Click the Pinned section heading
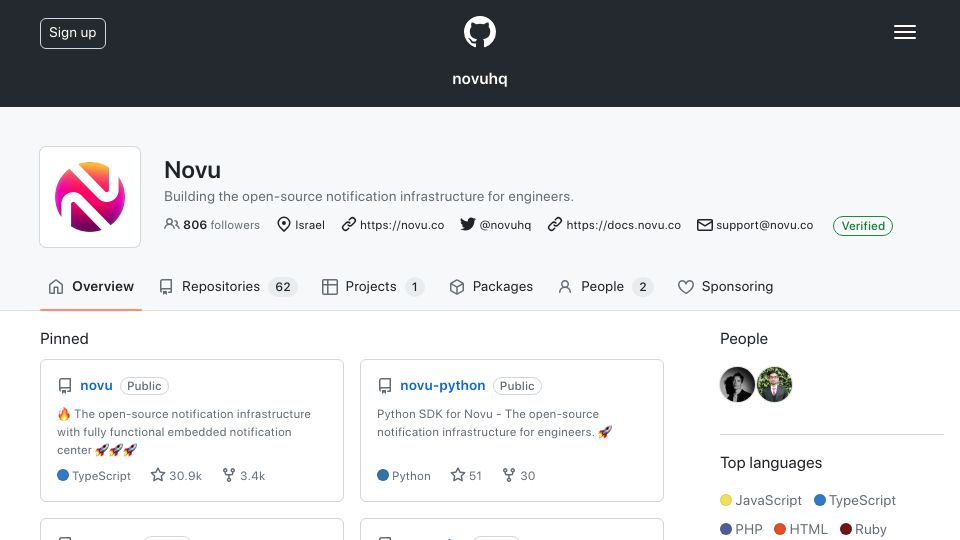960x540 pixels. (64, 339)
